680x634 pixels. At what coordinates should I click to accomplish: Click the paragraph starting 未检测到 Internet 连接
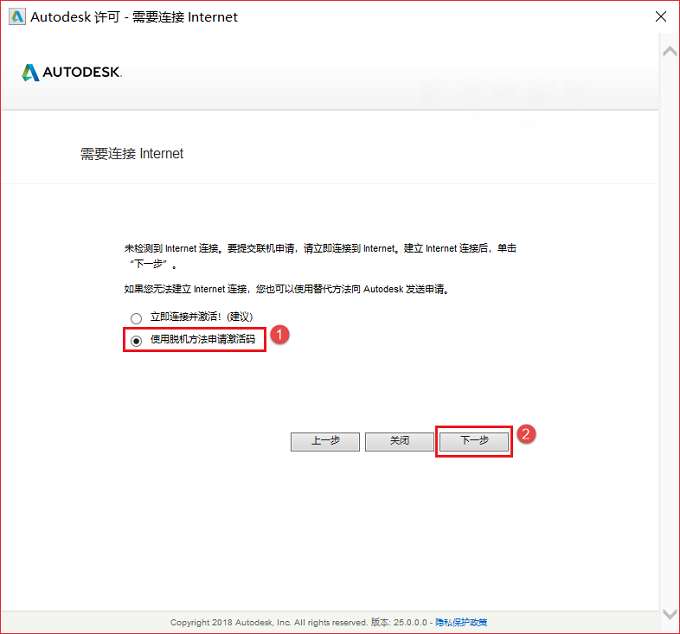click(320, 256)
